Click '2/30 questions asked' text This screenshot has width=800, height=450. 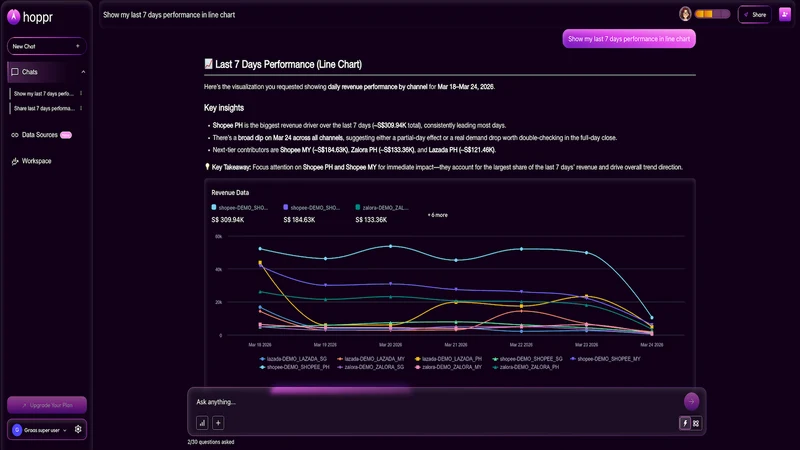211,442
